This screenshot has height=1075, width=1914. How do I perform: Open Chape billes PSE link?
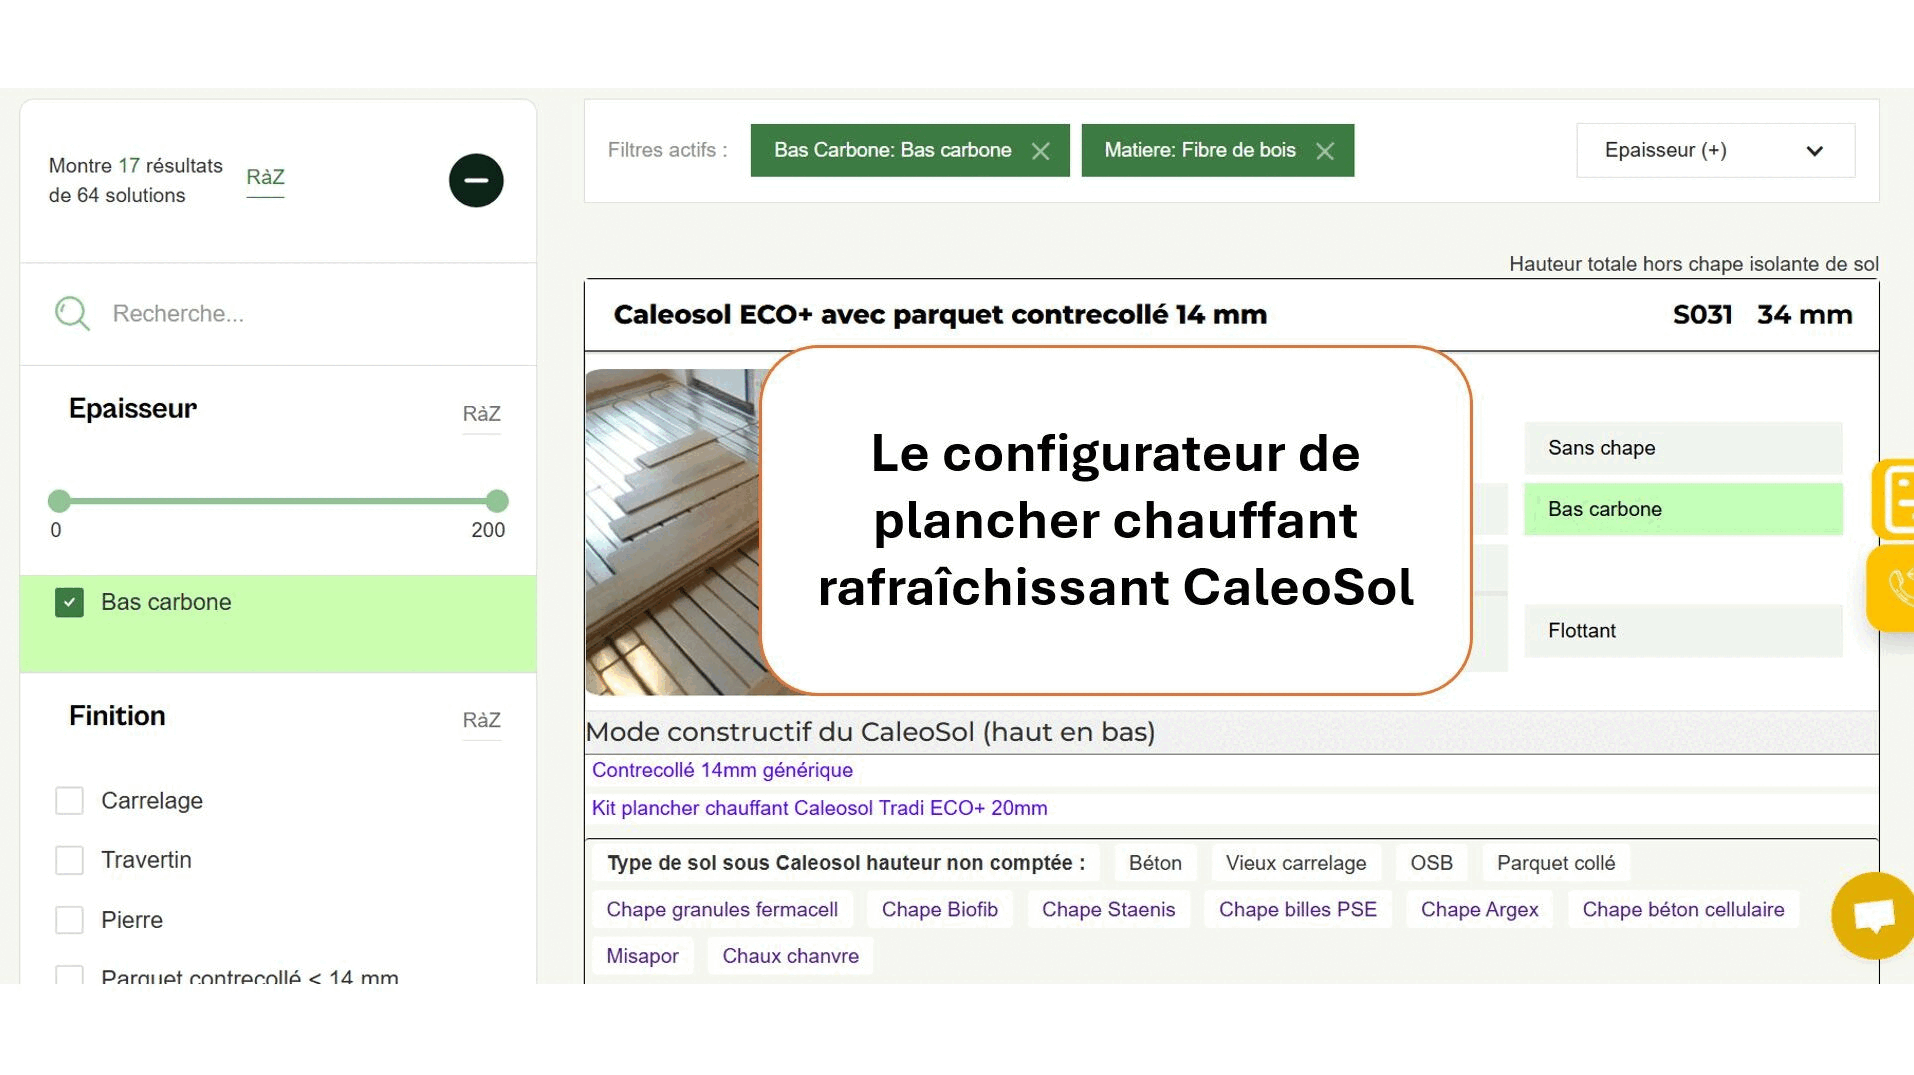pyautogui.click(x=1297, y=910)
